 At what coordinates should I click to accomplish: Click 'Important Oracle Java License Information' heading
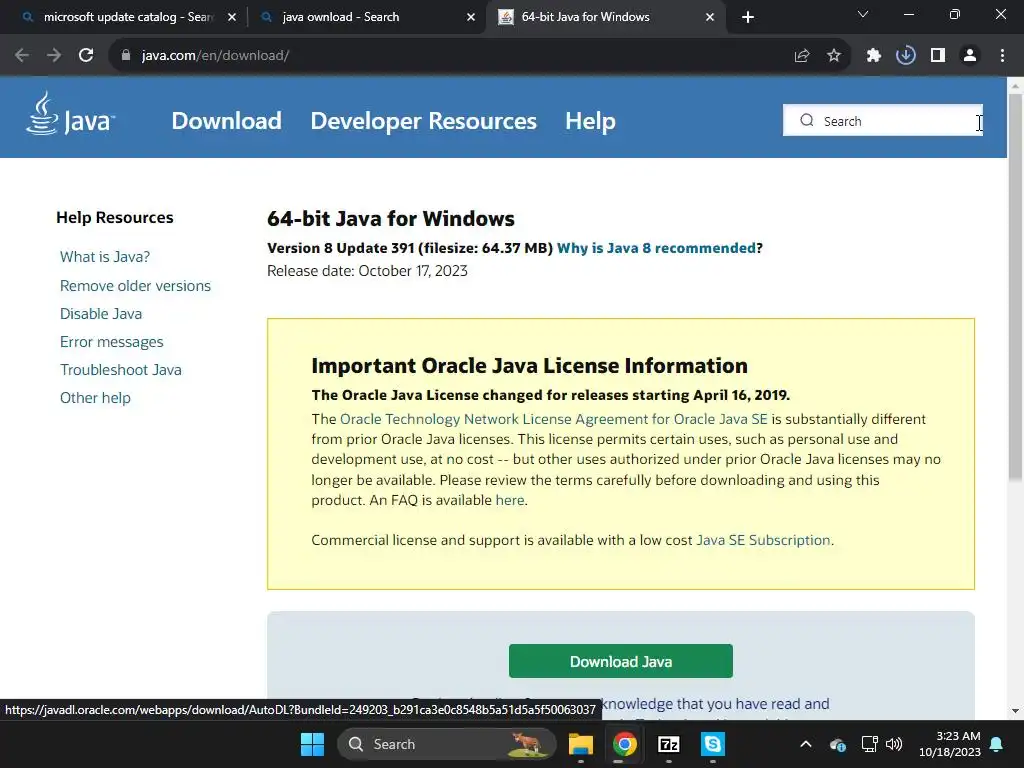529,366
